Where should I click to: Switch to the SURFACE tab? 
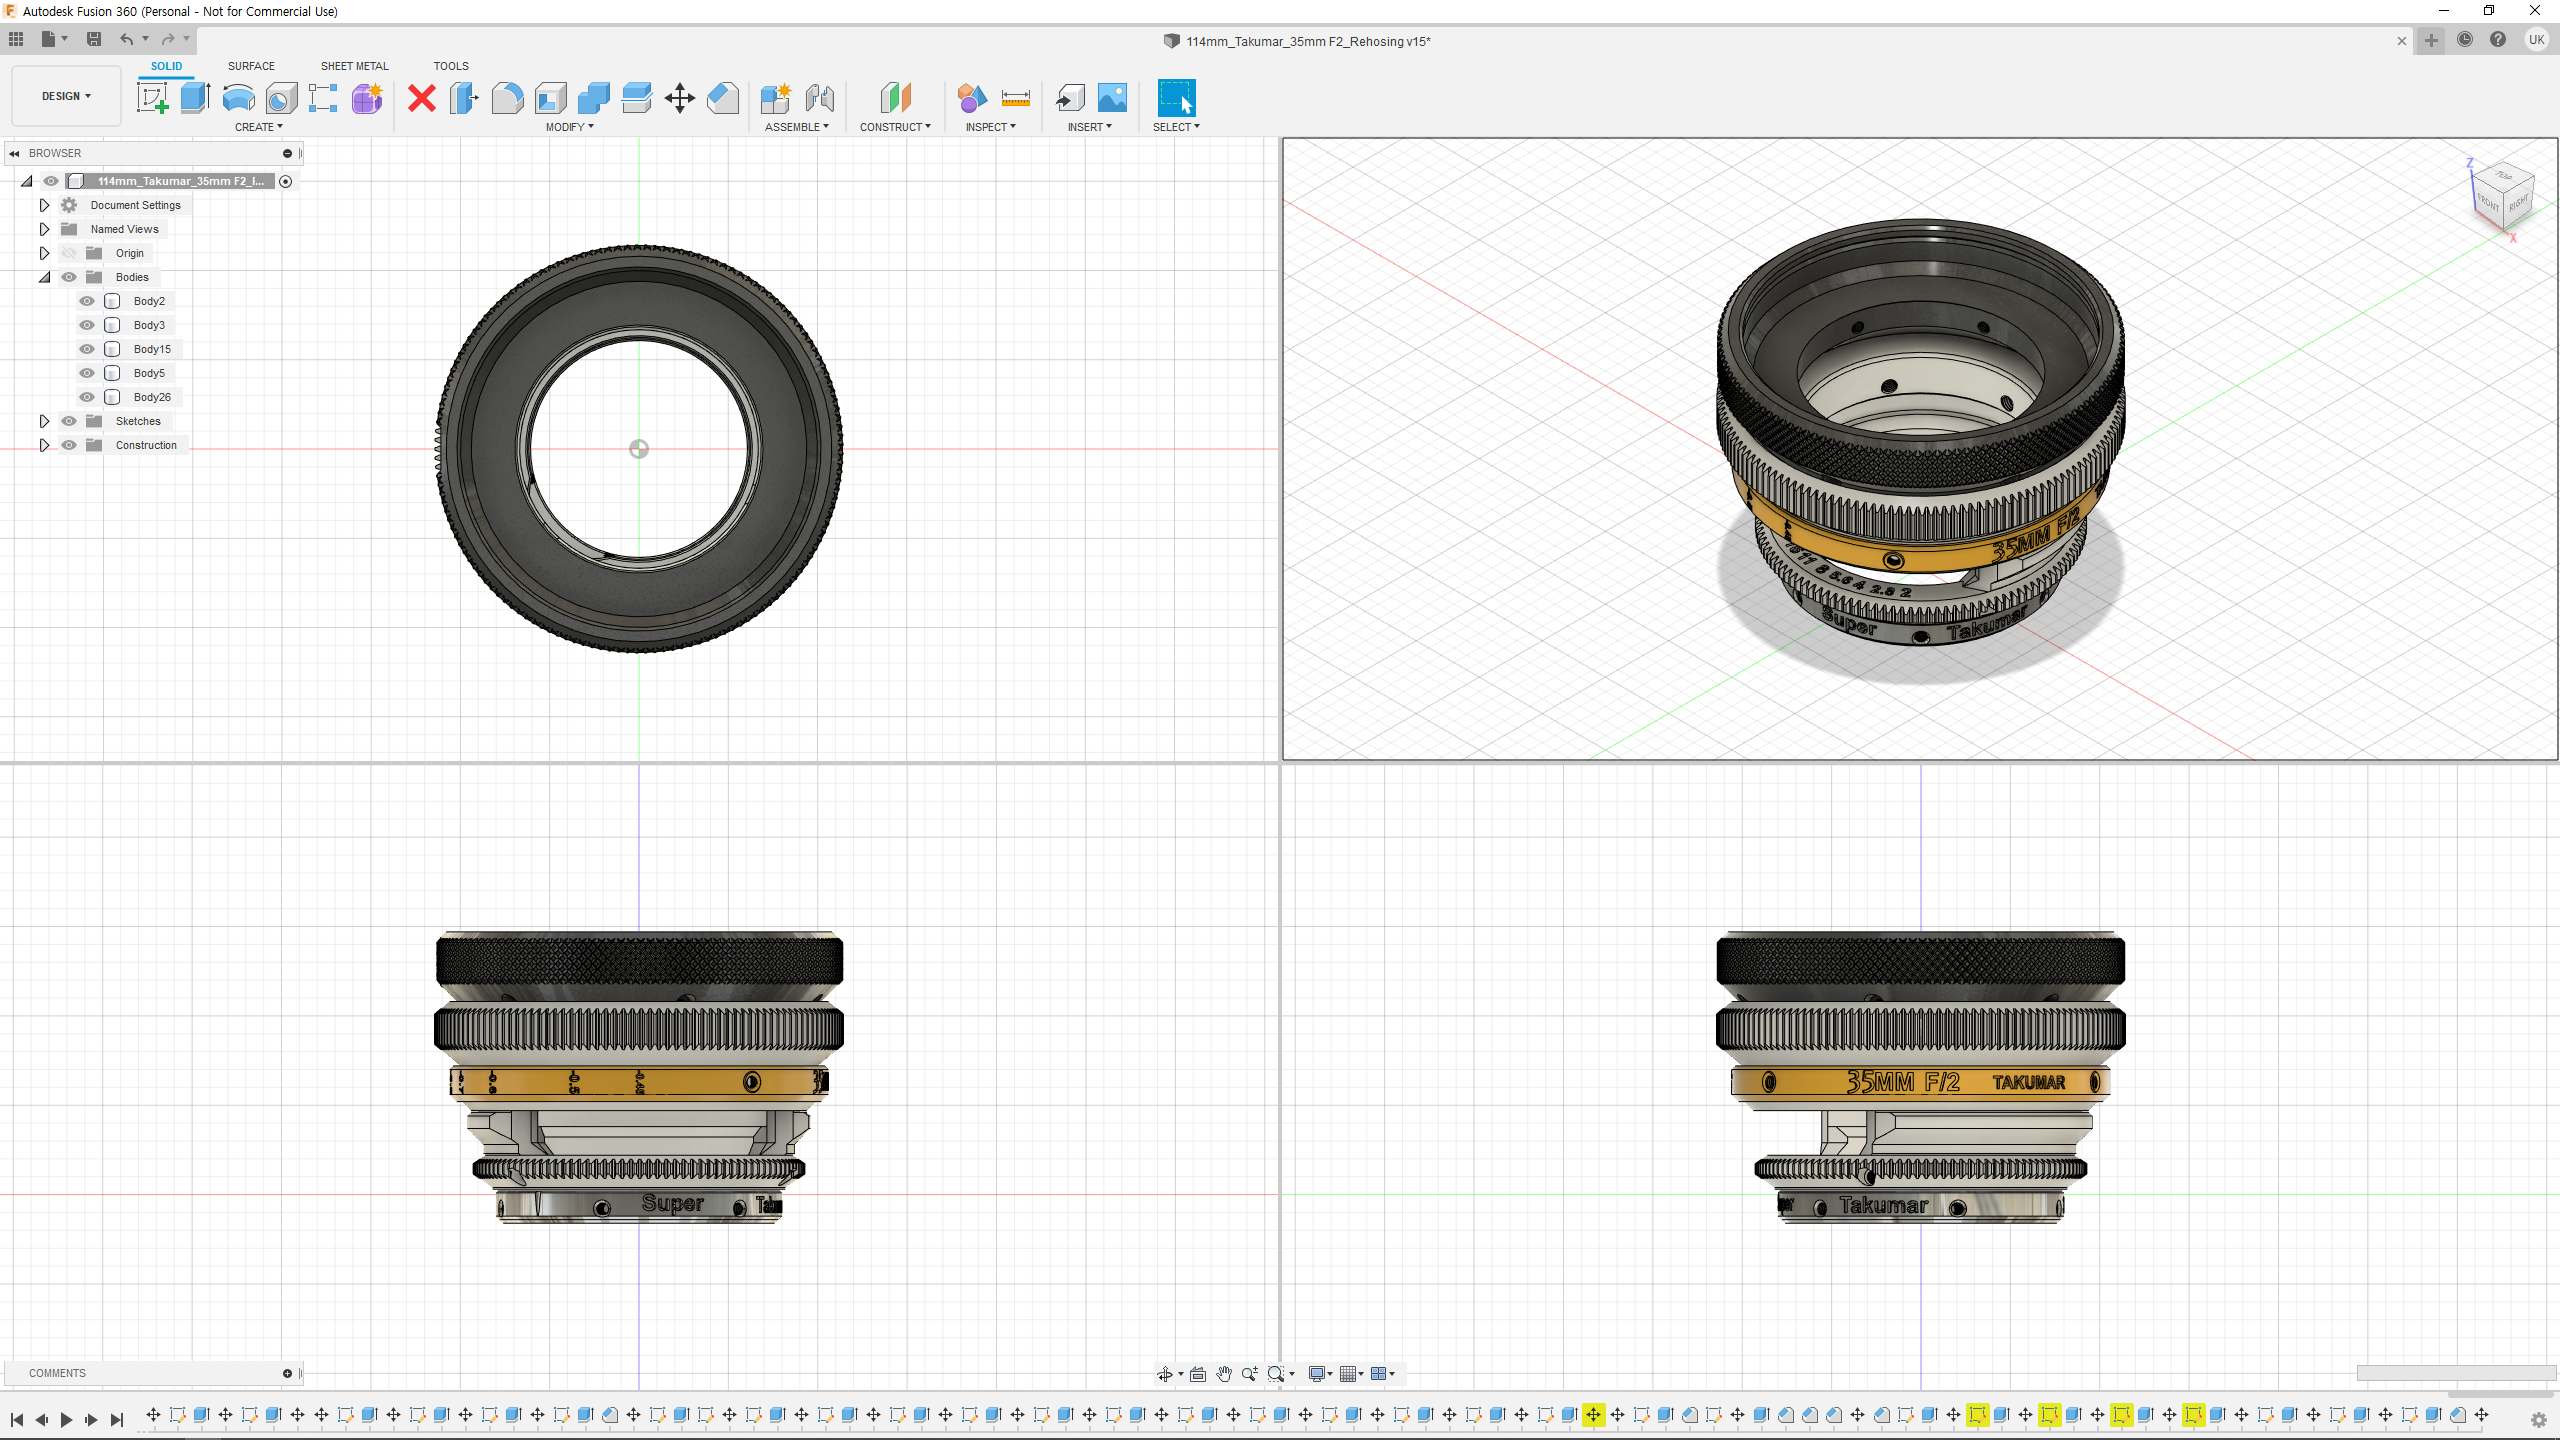click(251, 66)
